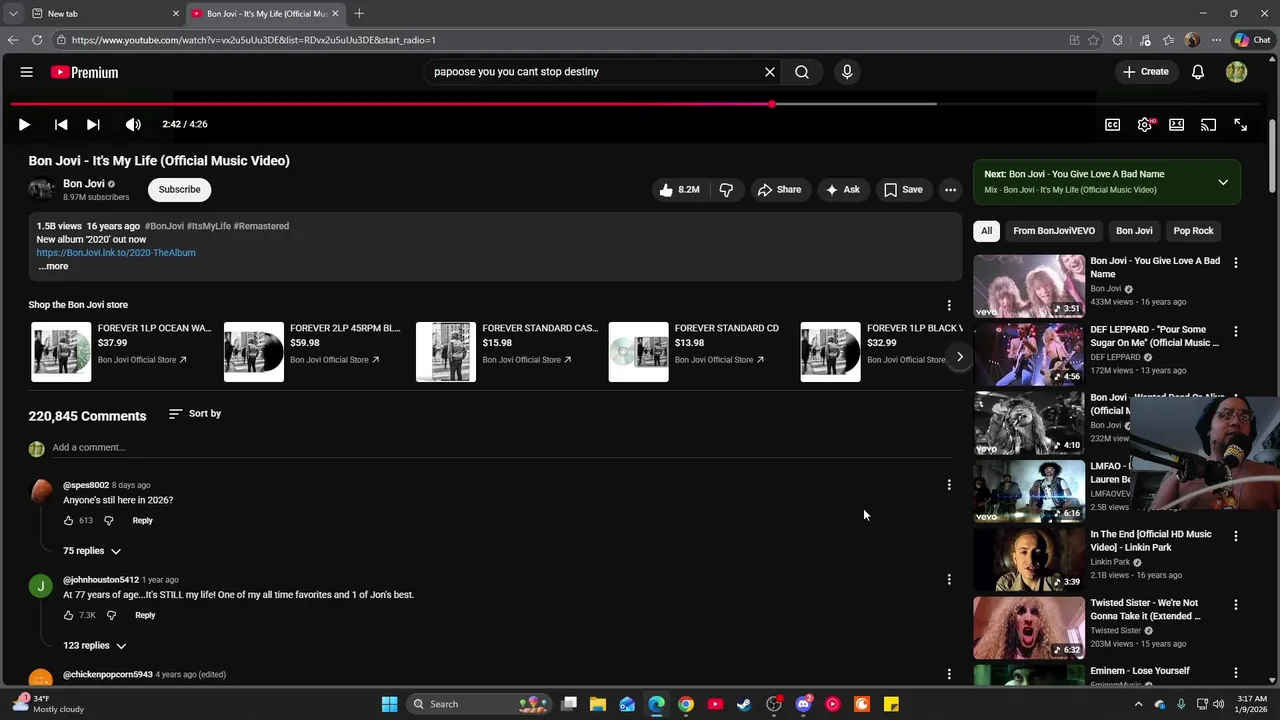Image resolution: width=1280 pixels, height=720 pixels.
Task: Open options menu for @johnhouston5412 comment
Action: pyautogui.click(x=949, y=580)
